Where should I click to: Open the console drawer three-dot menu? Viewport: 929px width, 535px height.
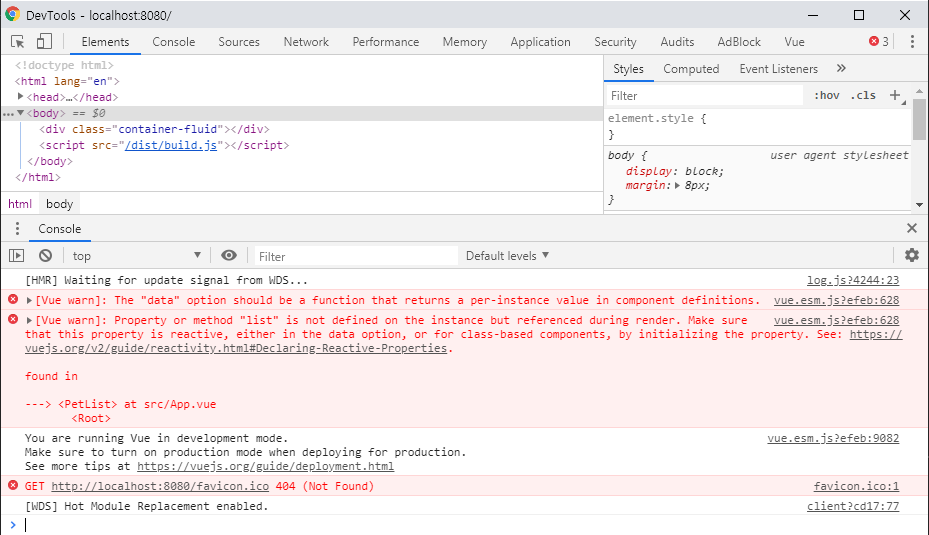(17, 229)
